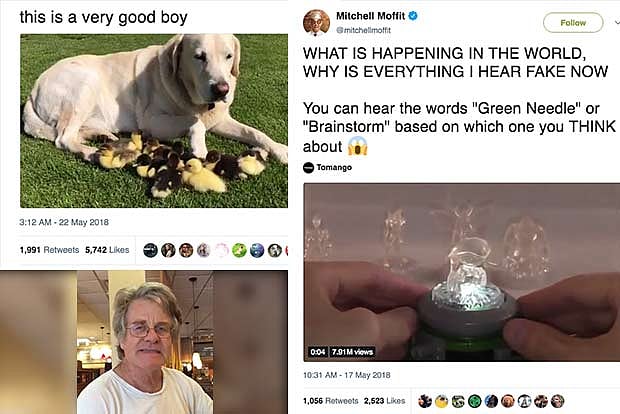Click the blue verified badge icon
Viewport: 620px width, 414px height.
[413, 16]
